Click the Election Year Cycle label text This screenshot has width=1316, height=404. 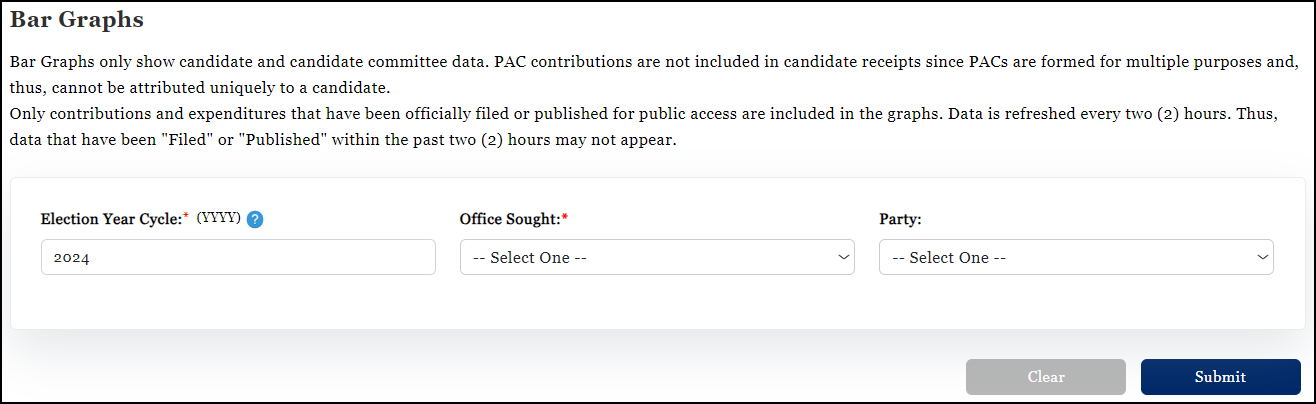pyautogui.click(x=111, y=218)
